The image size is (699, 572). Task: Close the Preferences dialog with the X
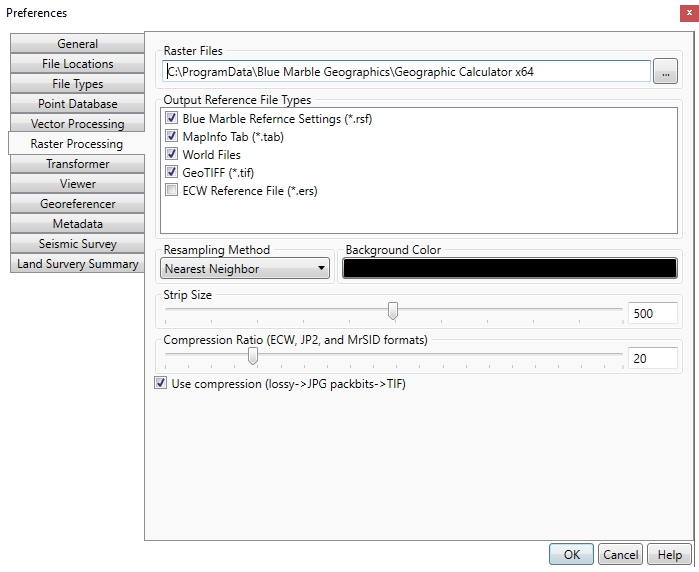coord(688,12)
